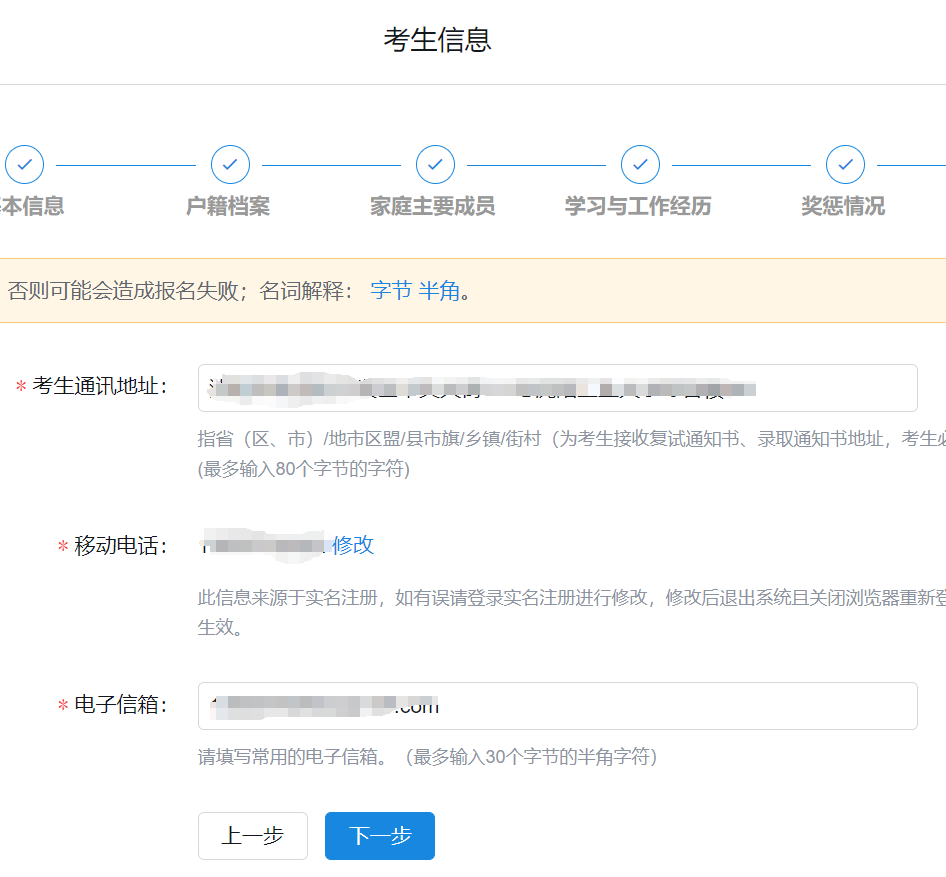
Task: Click the hint 请填写常用的电子信箱
Action: click(x=293, y=756)
